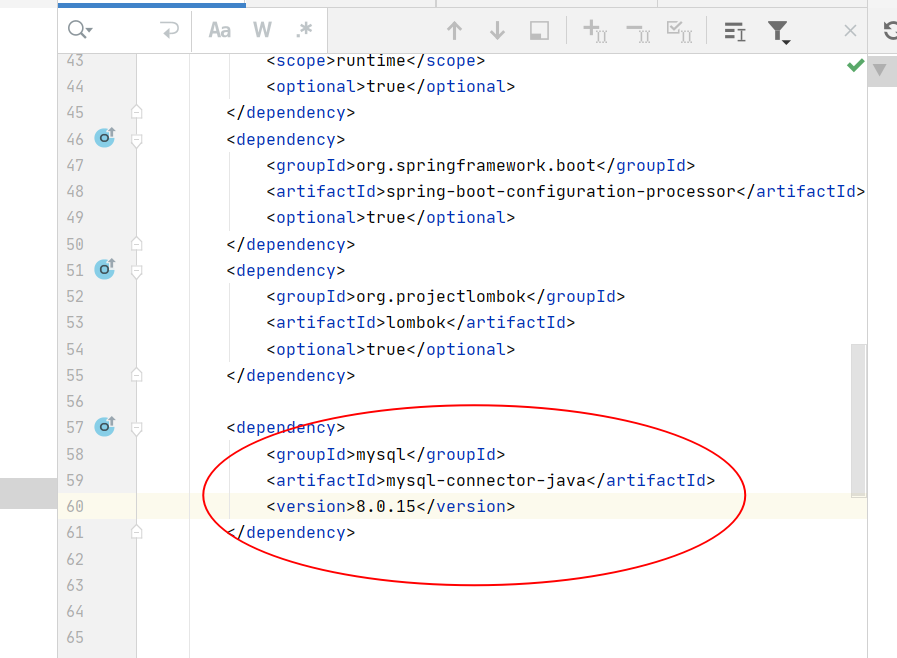Click mysql-connector-java artifactId text
This screenshot has width=897, height=658.
[486, 480]
